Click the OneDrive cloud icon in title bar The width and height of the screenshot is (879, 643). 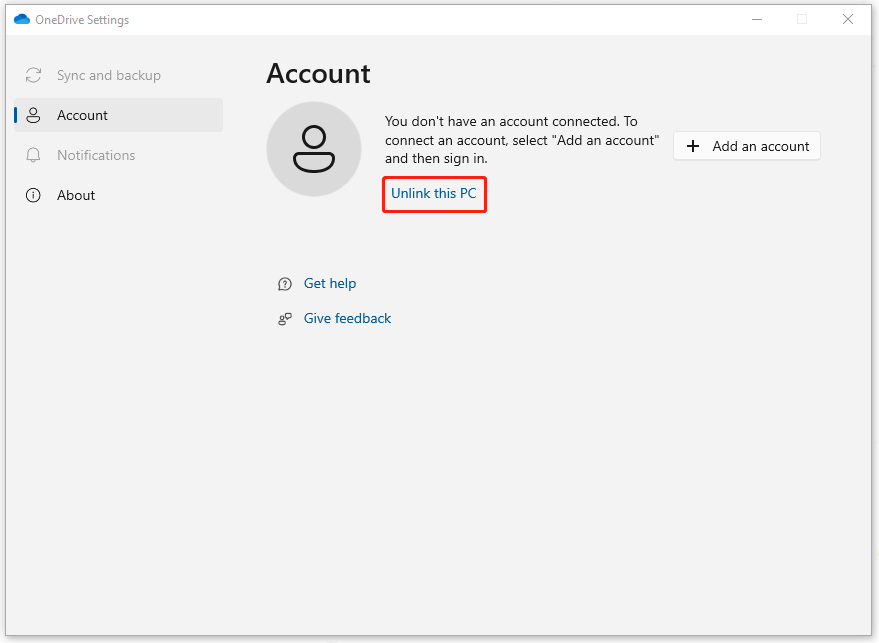tap(21, 19)
